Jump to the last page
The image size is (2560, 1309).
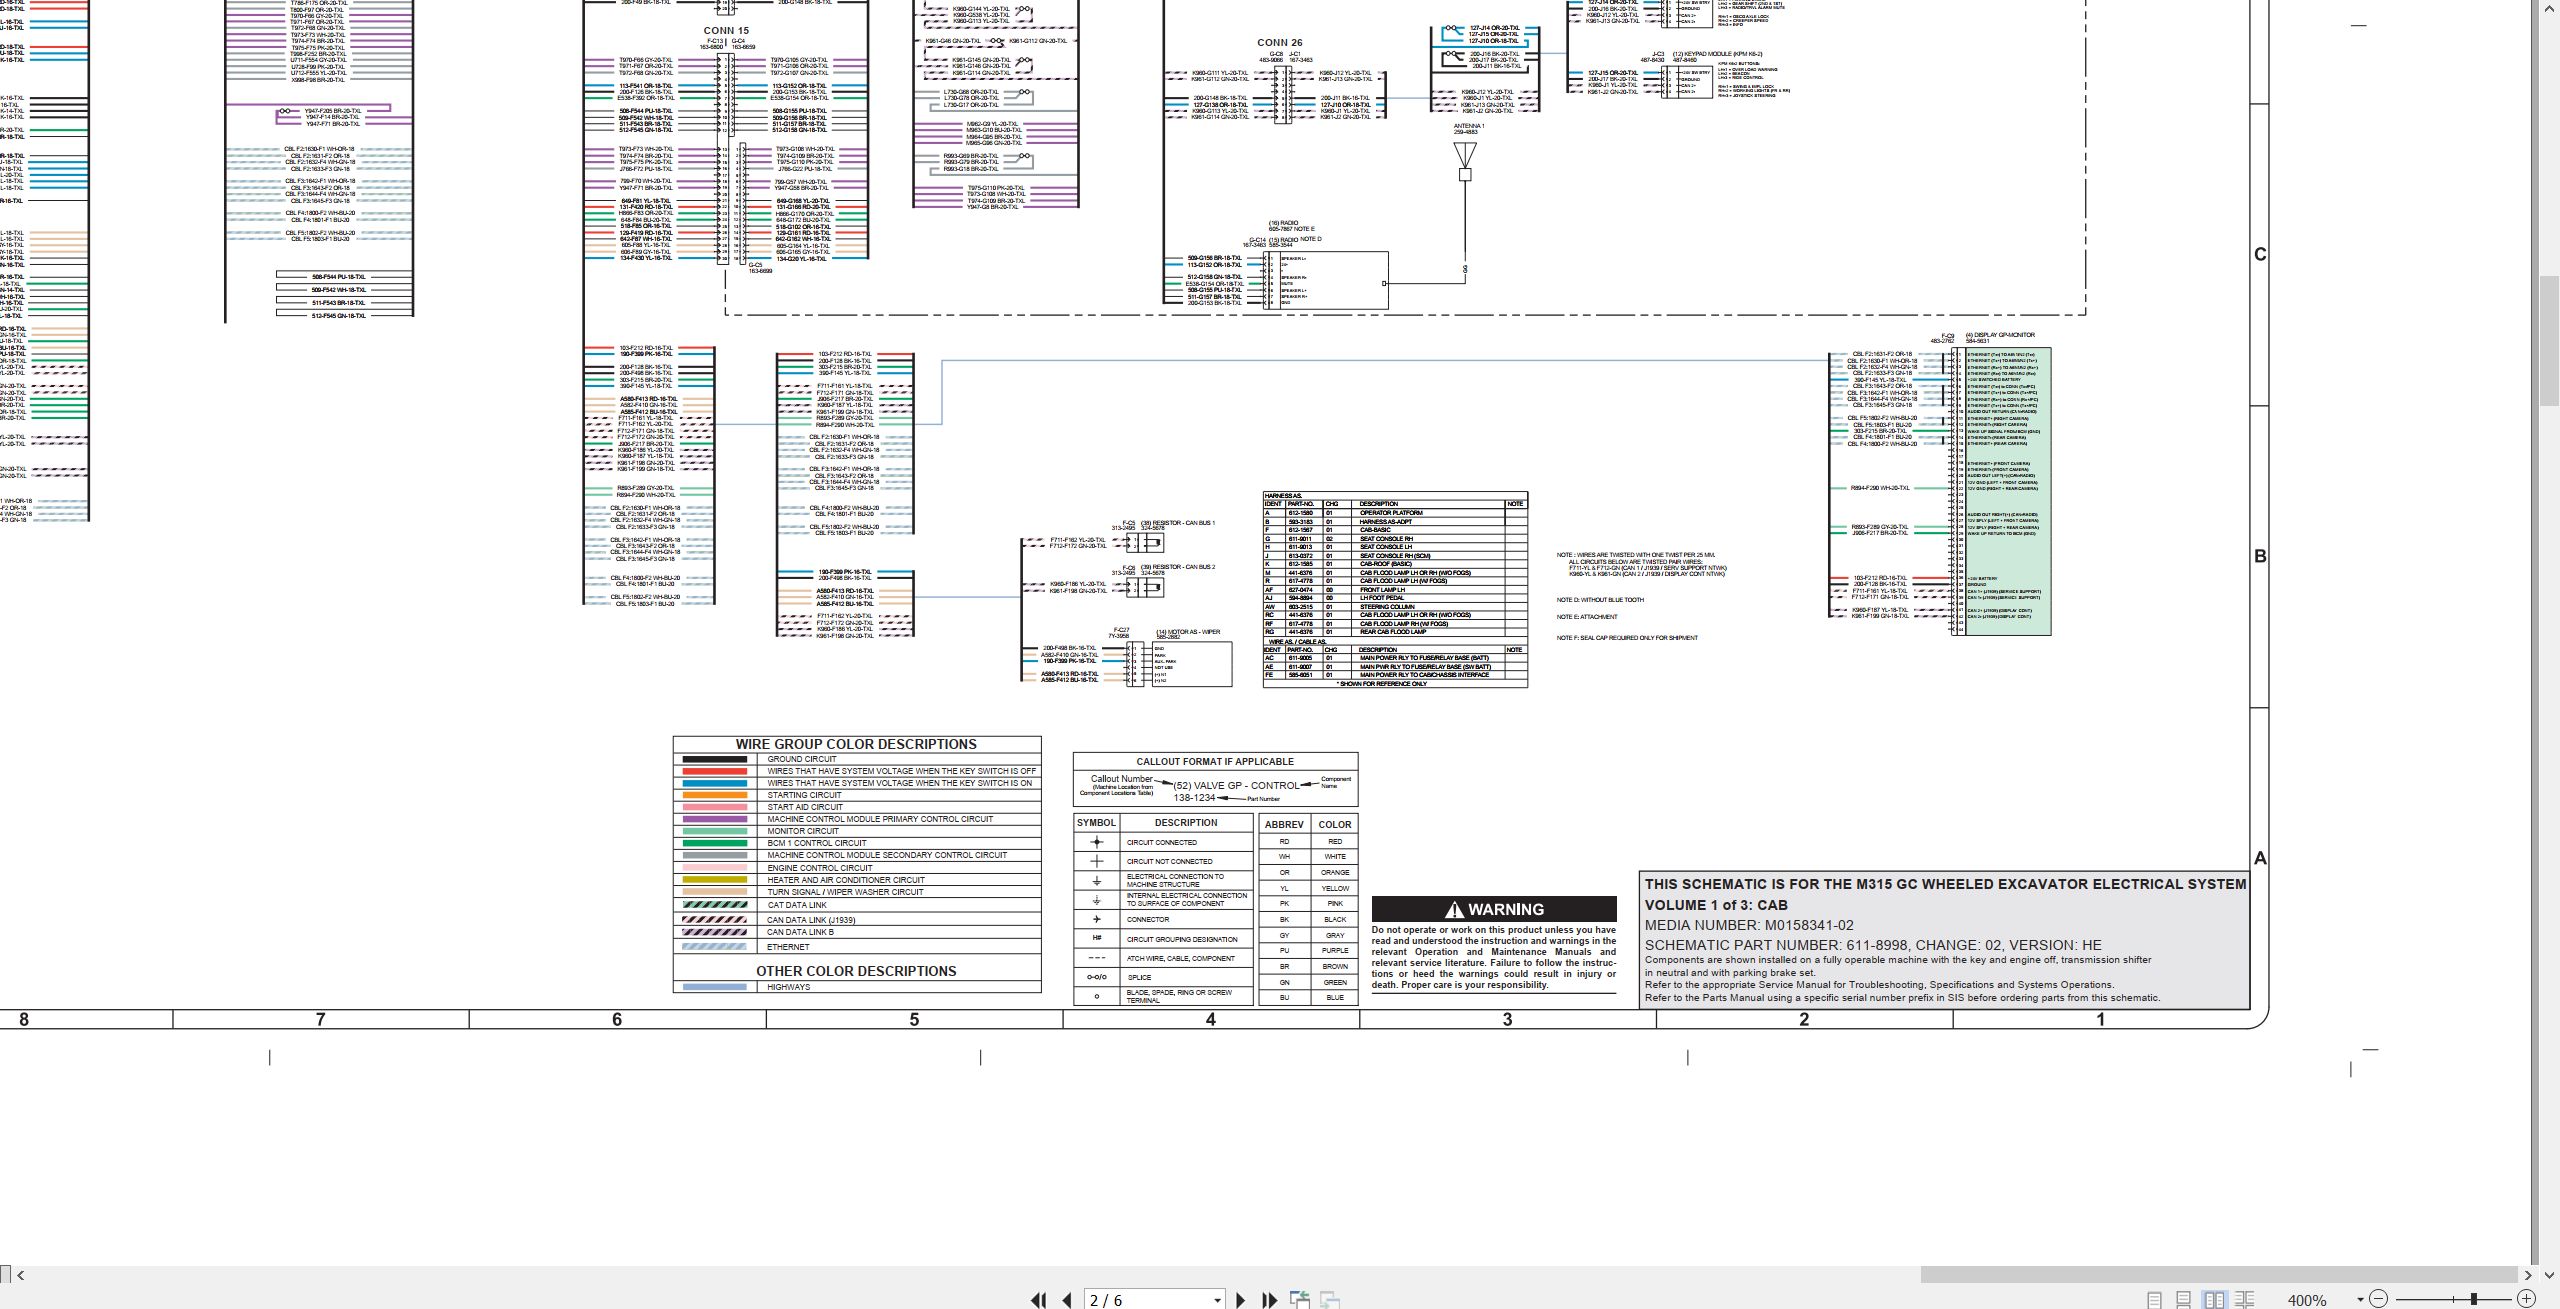[1269, 1300]
